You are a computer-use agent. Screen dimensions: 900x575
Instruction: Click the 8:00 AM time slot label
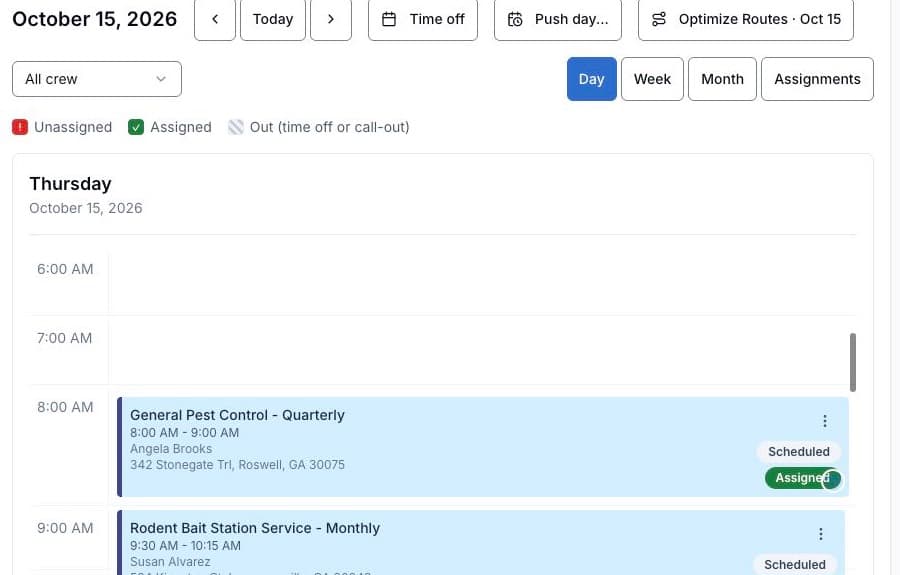pyautogui.click(x=65, y=407)
